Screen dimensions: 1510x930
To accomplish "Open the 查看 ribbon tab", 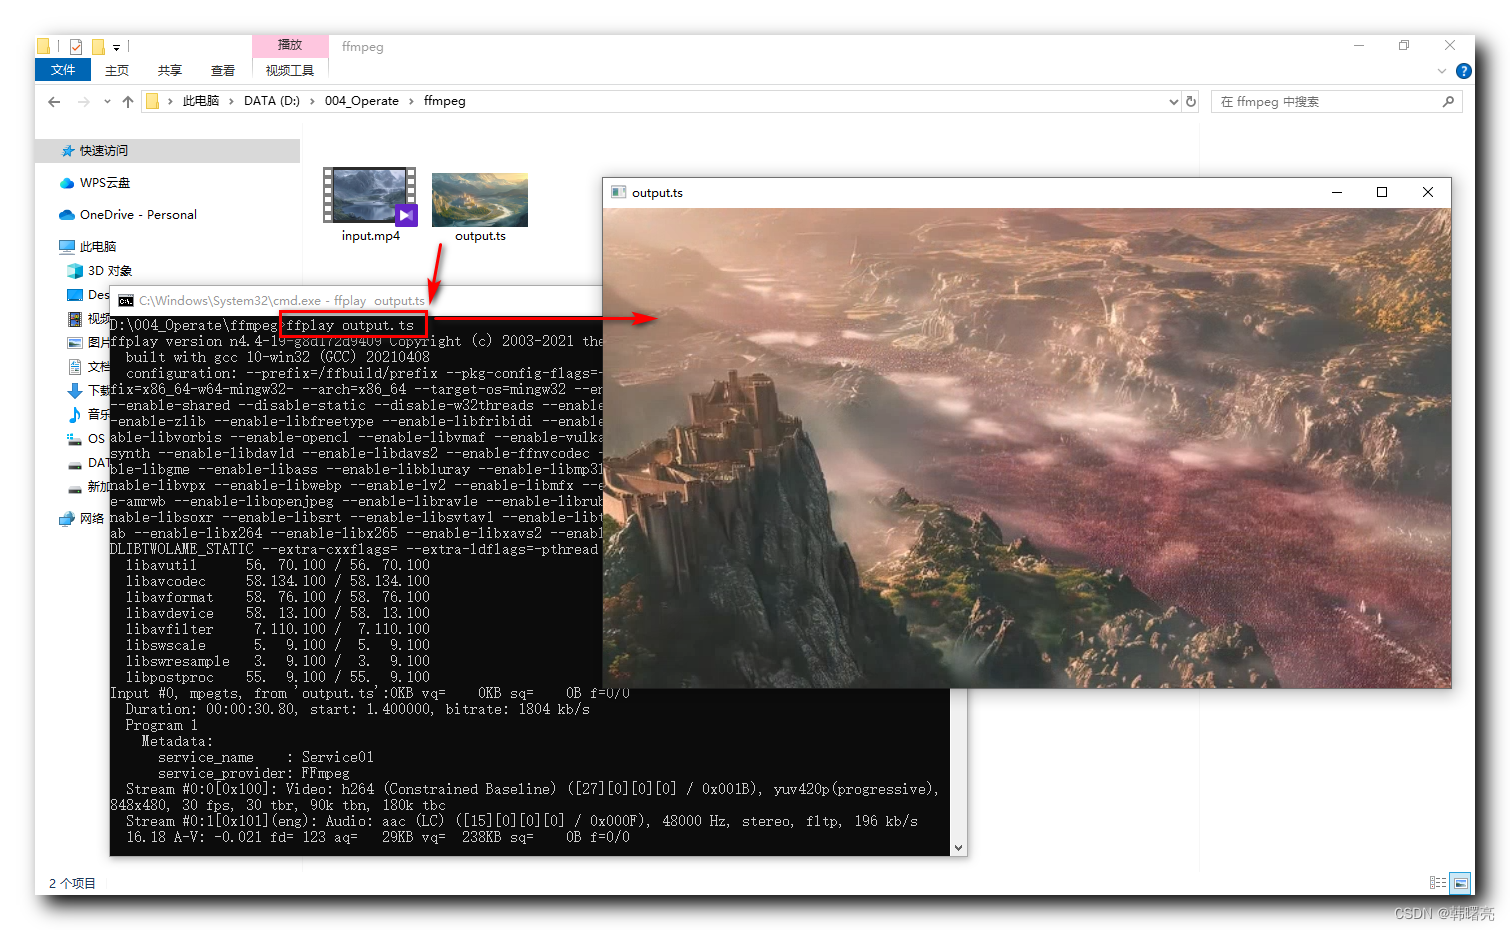I will [x=223, y=70].
